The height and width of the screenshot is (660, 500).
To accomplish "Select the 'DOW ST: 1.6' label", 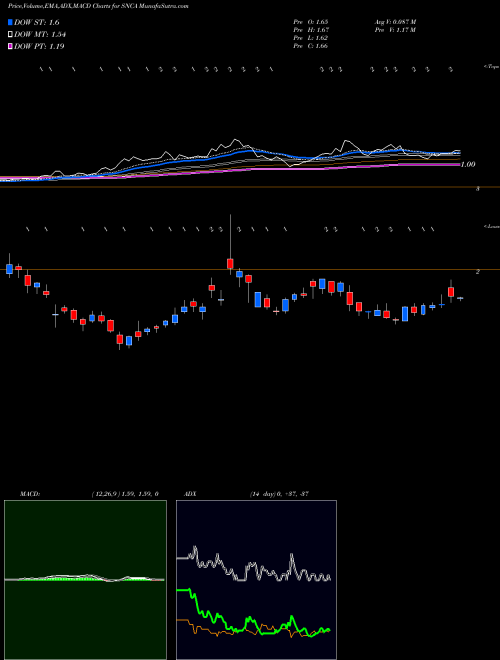I will pyautogui.click(x=37, y=22).
